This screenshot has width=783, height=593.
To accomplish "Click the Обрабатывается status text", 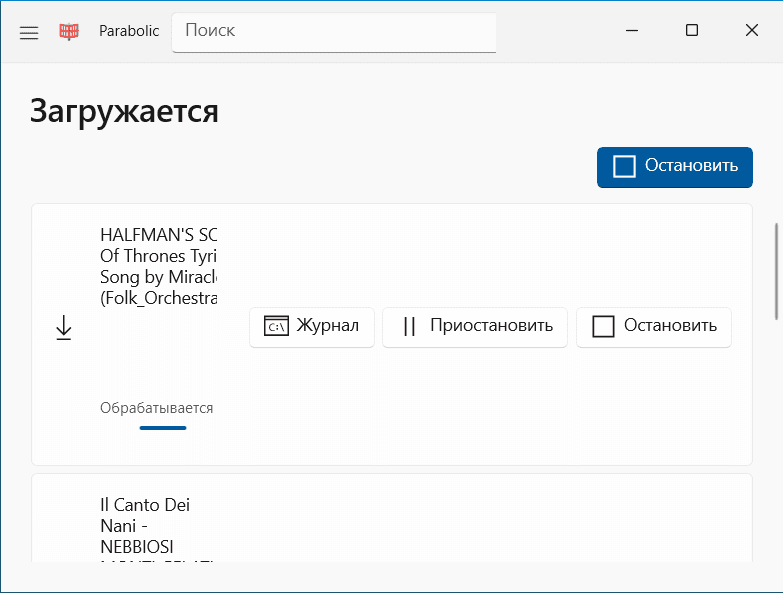I will click(x=156, y=408).
